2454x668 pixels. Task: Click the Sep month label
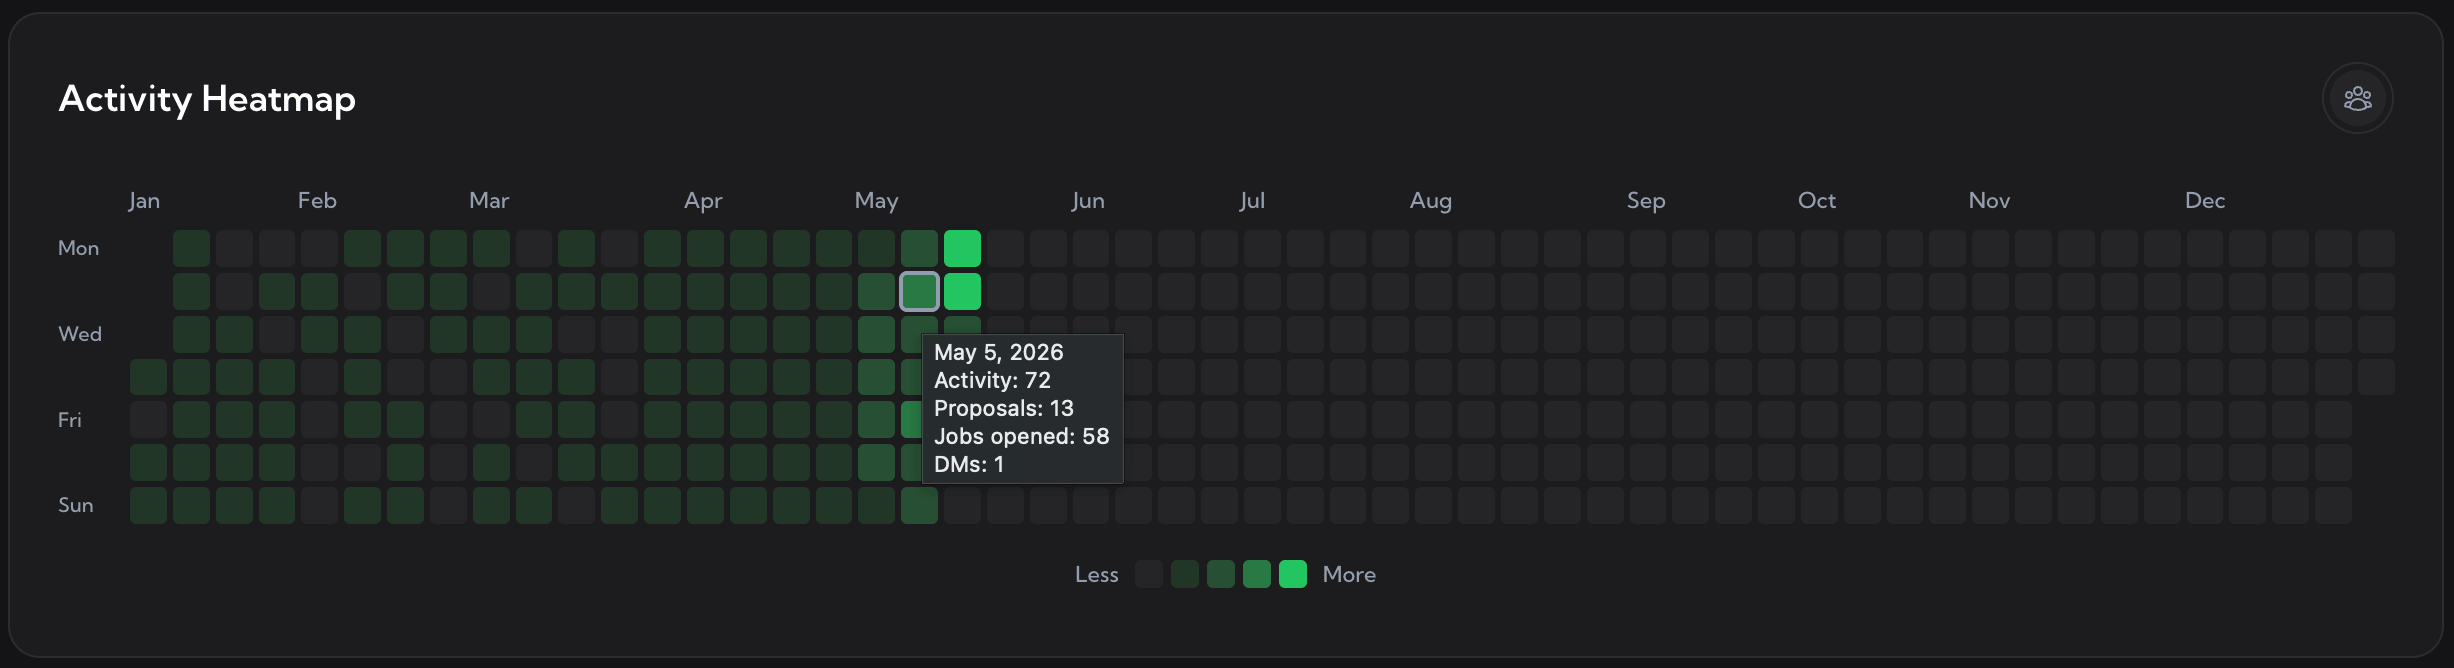click(x=1646, y=201)
